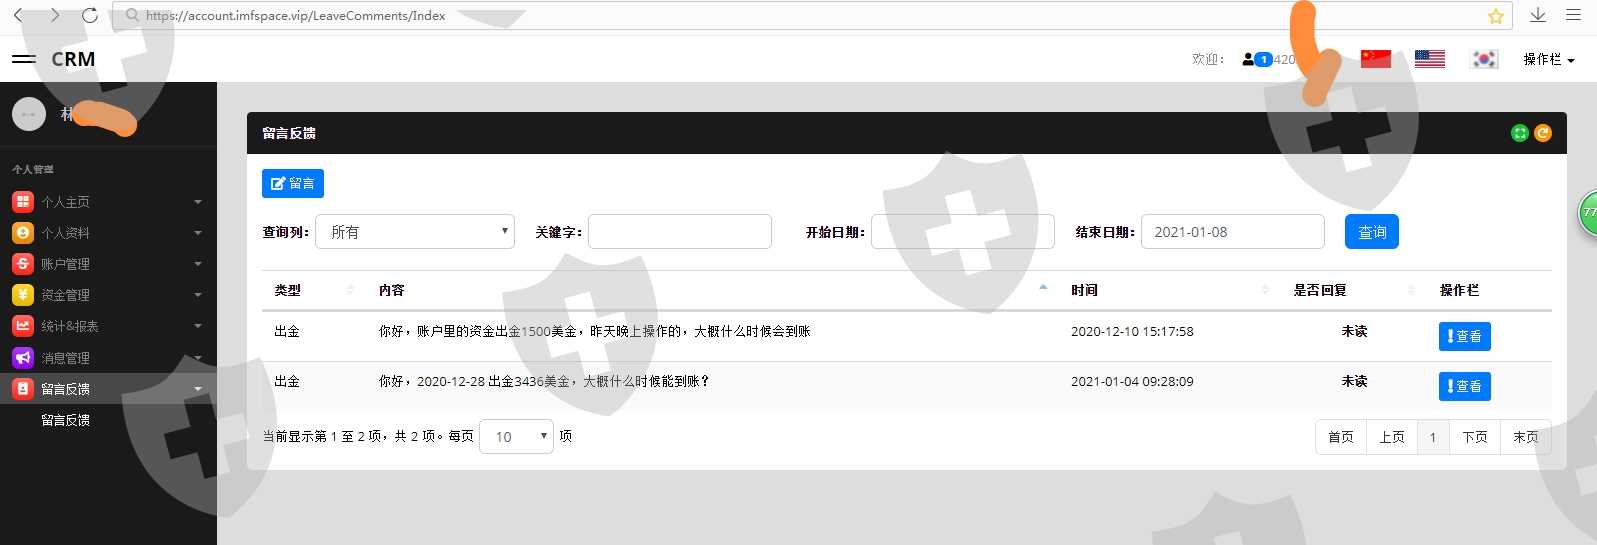Screen dimensions: 1597x545
Task: Open the 操作栏 dropdown in header
Action: click(1549, 60)
